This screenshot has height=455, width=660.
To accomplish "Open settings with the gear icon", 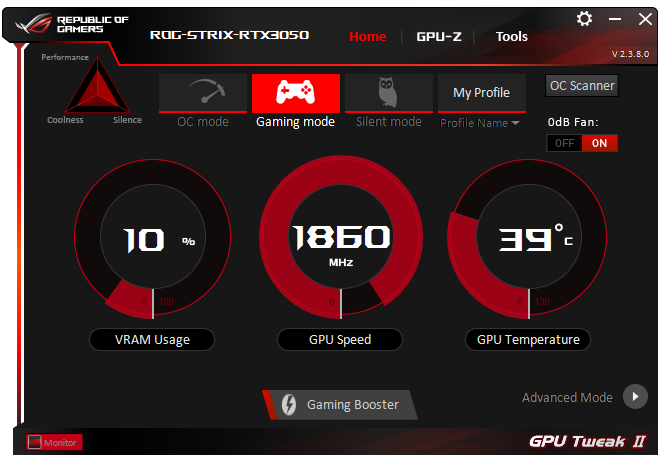I will pyautogui.click(x=584, y=19).
